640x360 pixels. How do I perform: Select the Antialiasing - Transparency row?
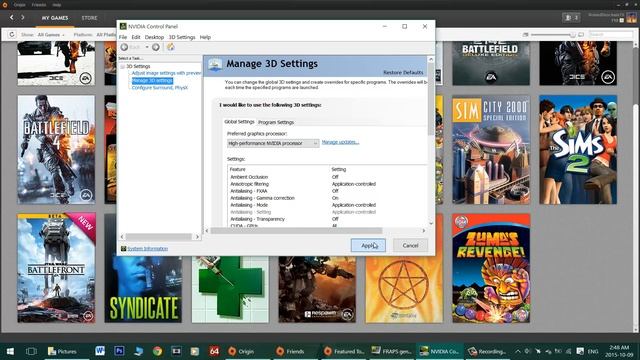click(328, 219)
